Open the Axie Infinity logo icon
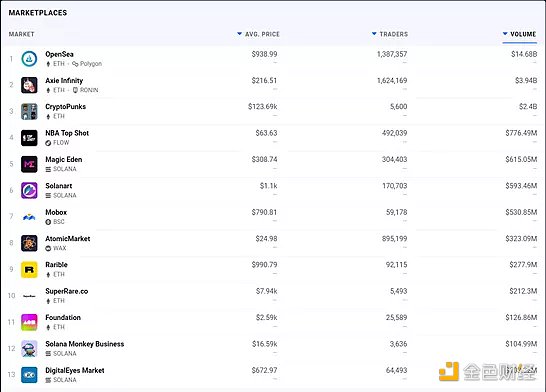The height and width of the screenshot is (392, 546). tap(29, 85)
